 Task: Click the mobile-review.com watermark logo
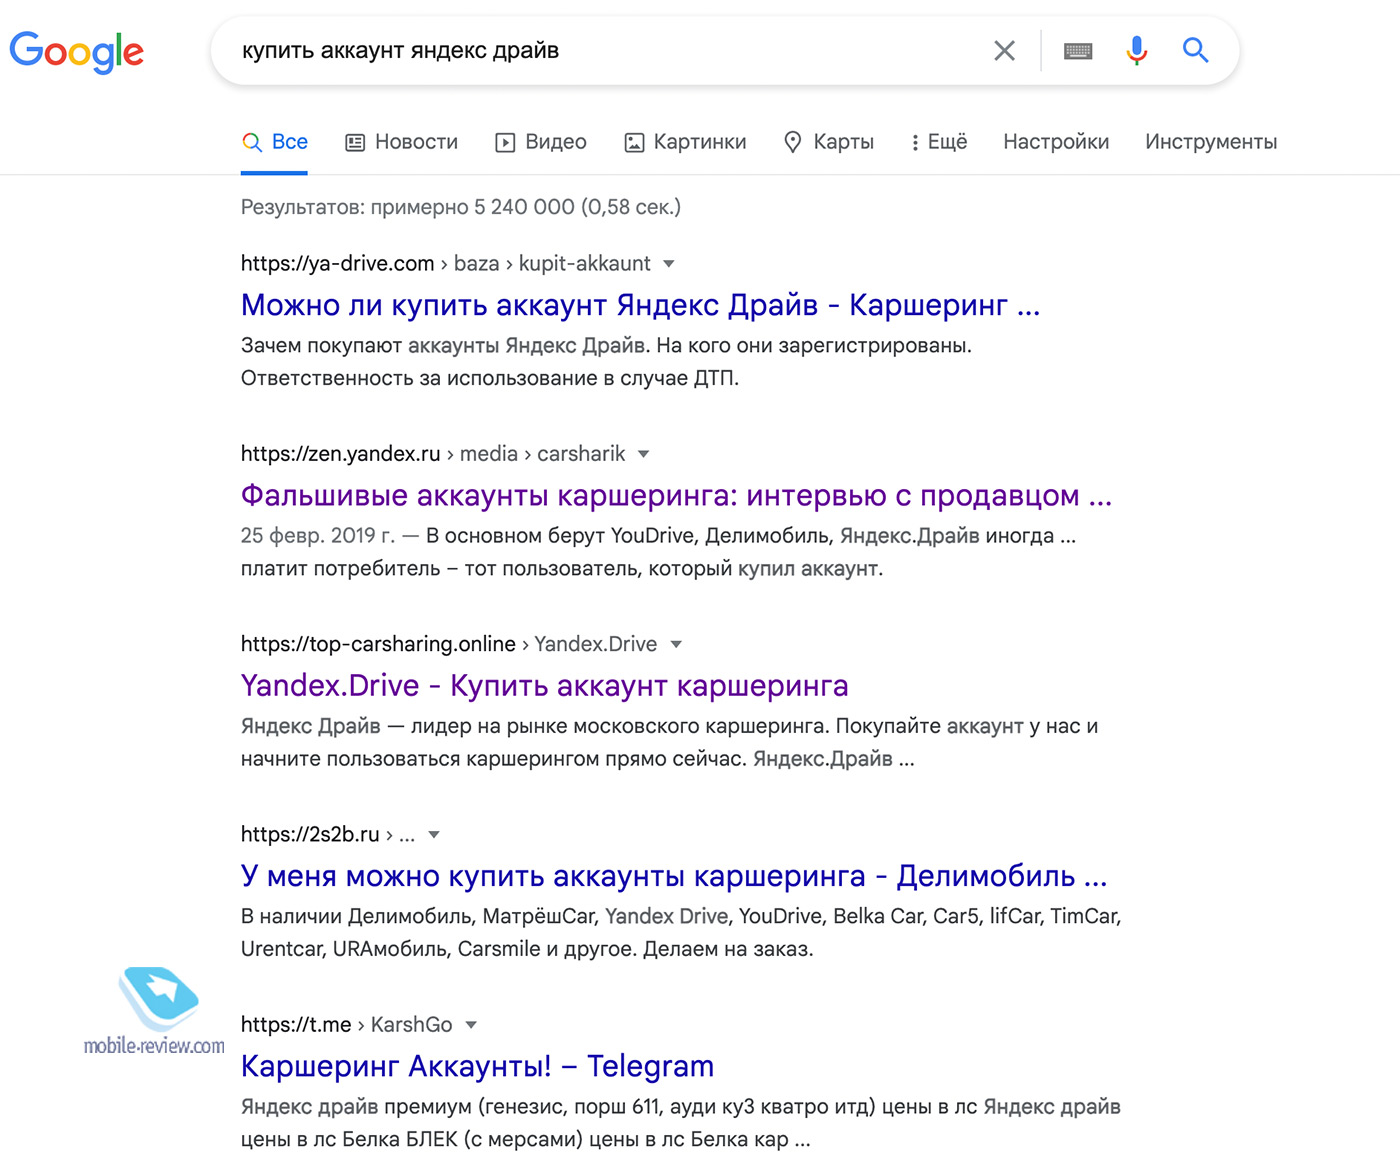154,1012
